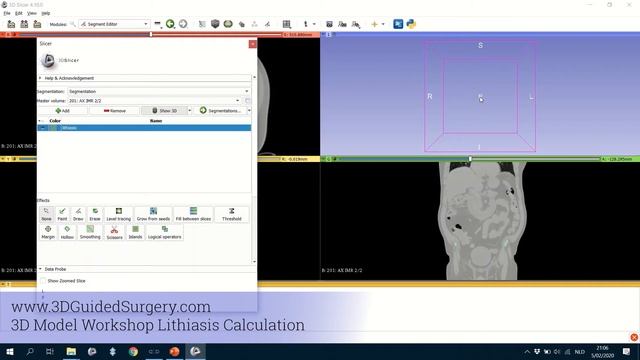Activate the Grow from seeds effect
The image size is (640, 360).
(153, 214)
